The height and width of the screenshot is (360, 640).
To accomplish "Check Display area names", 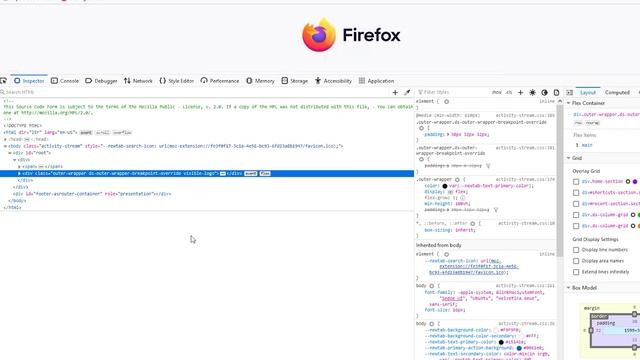I will pyautogui.click(x=576, y=261).
